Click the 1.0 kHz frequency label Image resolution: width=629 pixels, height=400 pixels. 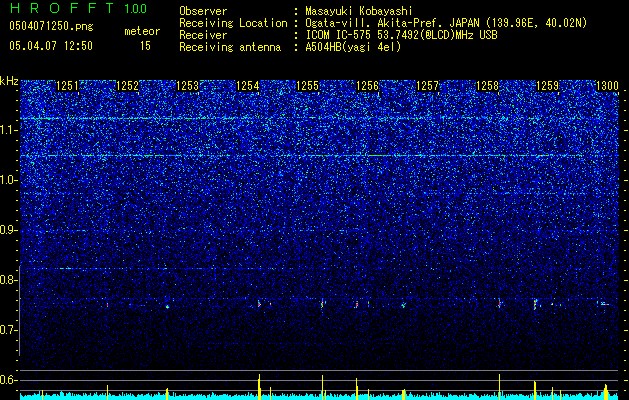9,180
